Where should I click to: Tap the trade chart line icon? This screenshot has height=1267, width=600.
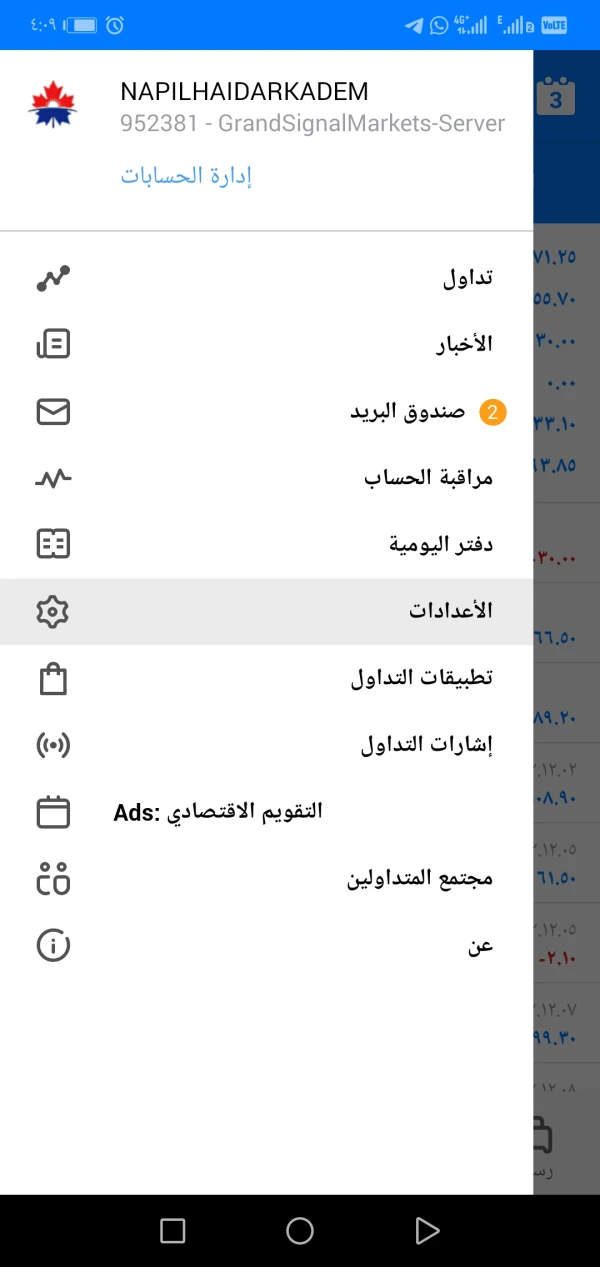[x=53, y=278]
